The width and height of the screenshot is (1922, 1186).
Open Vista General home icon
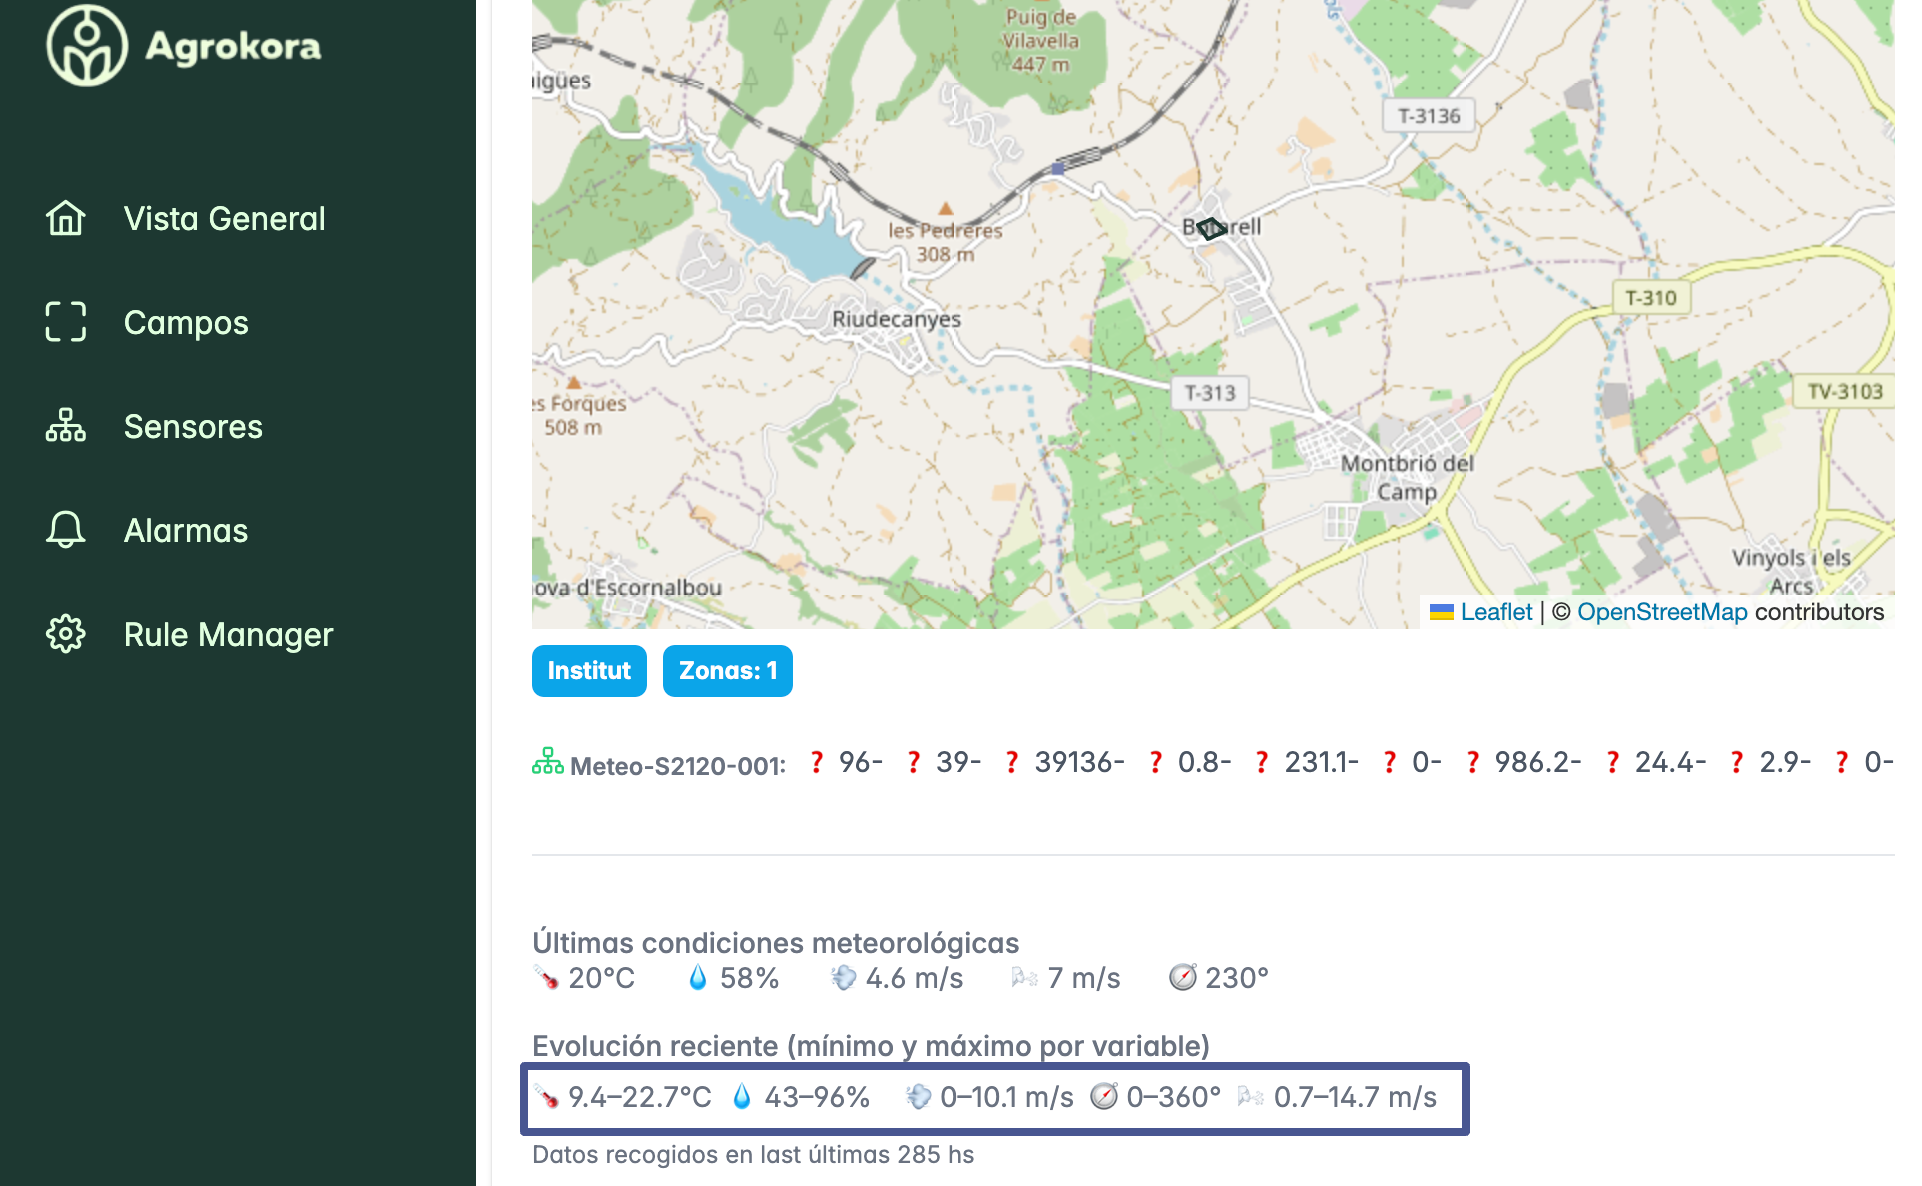pos(66,218)
